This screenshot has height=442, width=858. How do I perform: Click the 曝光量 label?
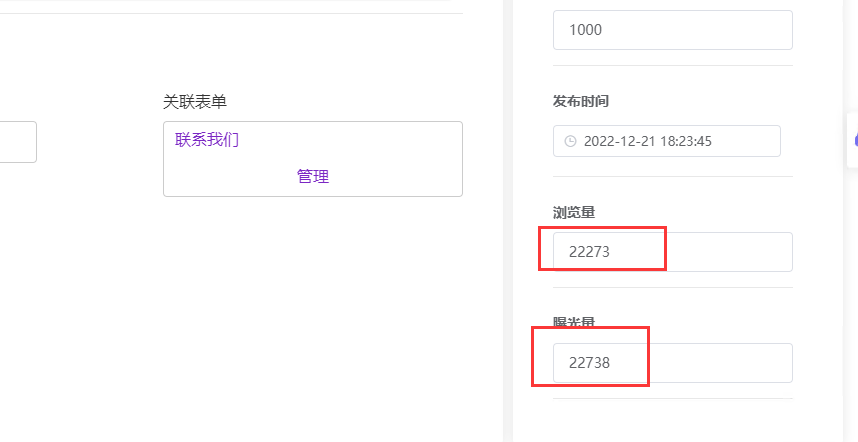[x=574, y=322]
